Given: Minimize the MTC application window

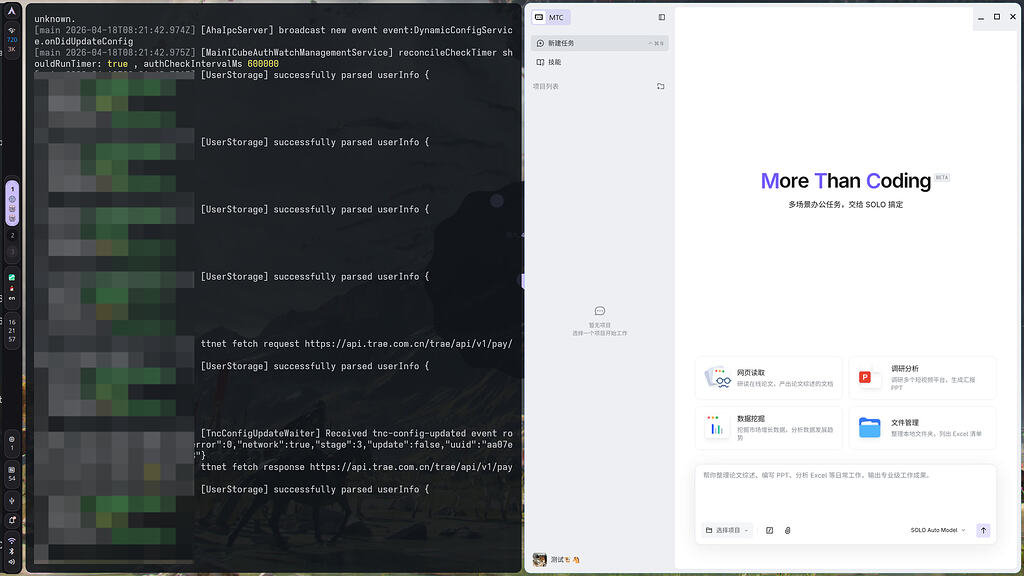Looking at the screenshot, I should coord(981,18).
